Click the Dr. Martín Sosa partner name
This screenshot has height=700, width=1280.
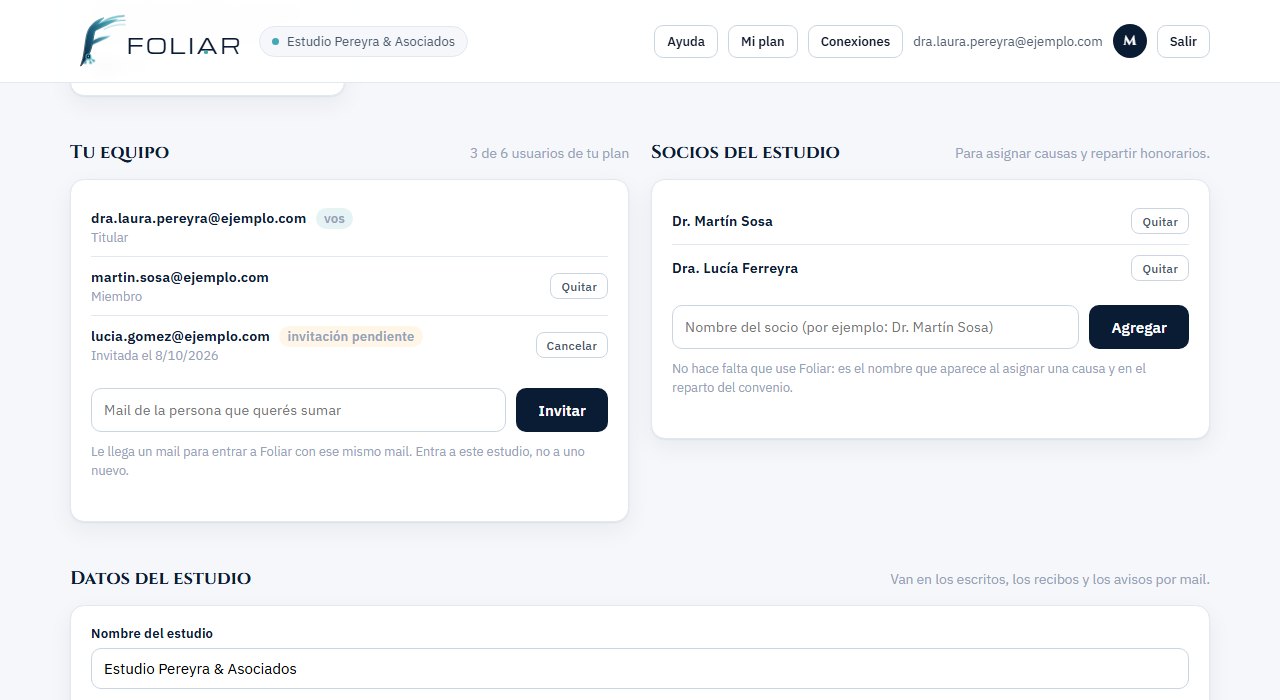722,221
